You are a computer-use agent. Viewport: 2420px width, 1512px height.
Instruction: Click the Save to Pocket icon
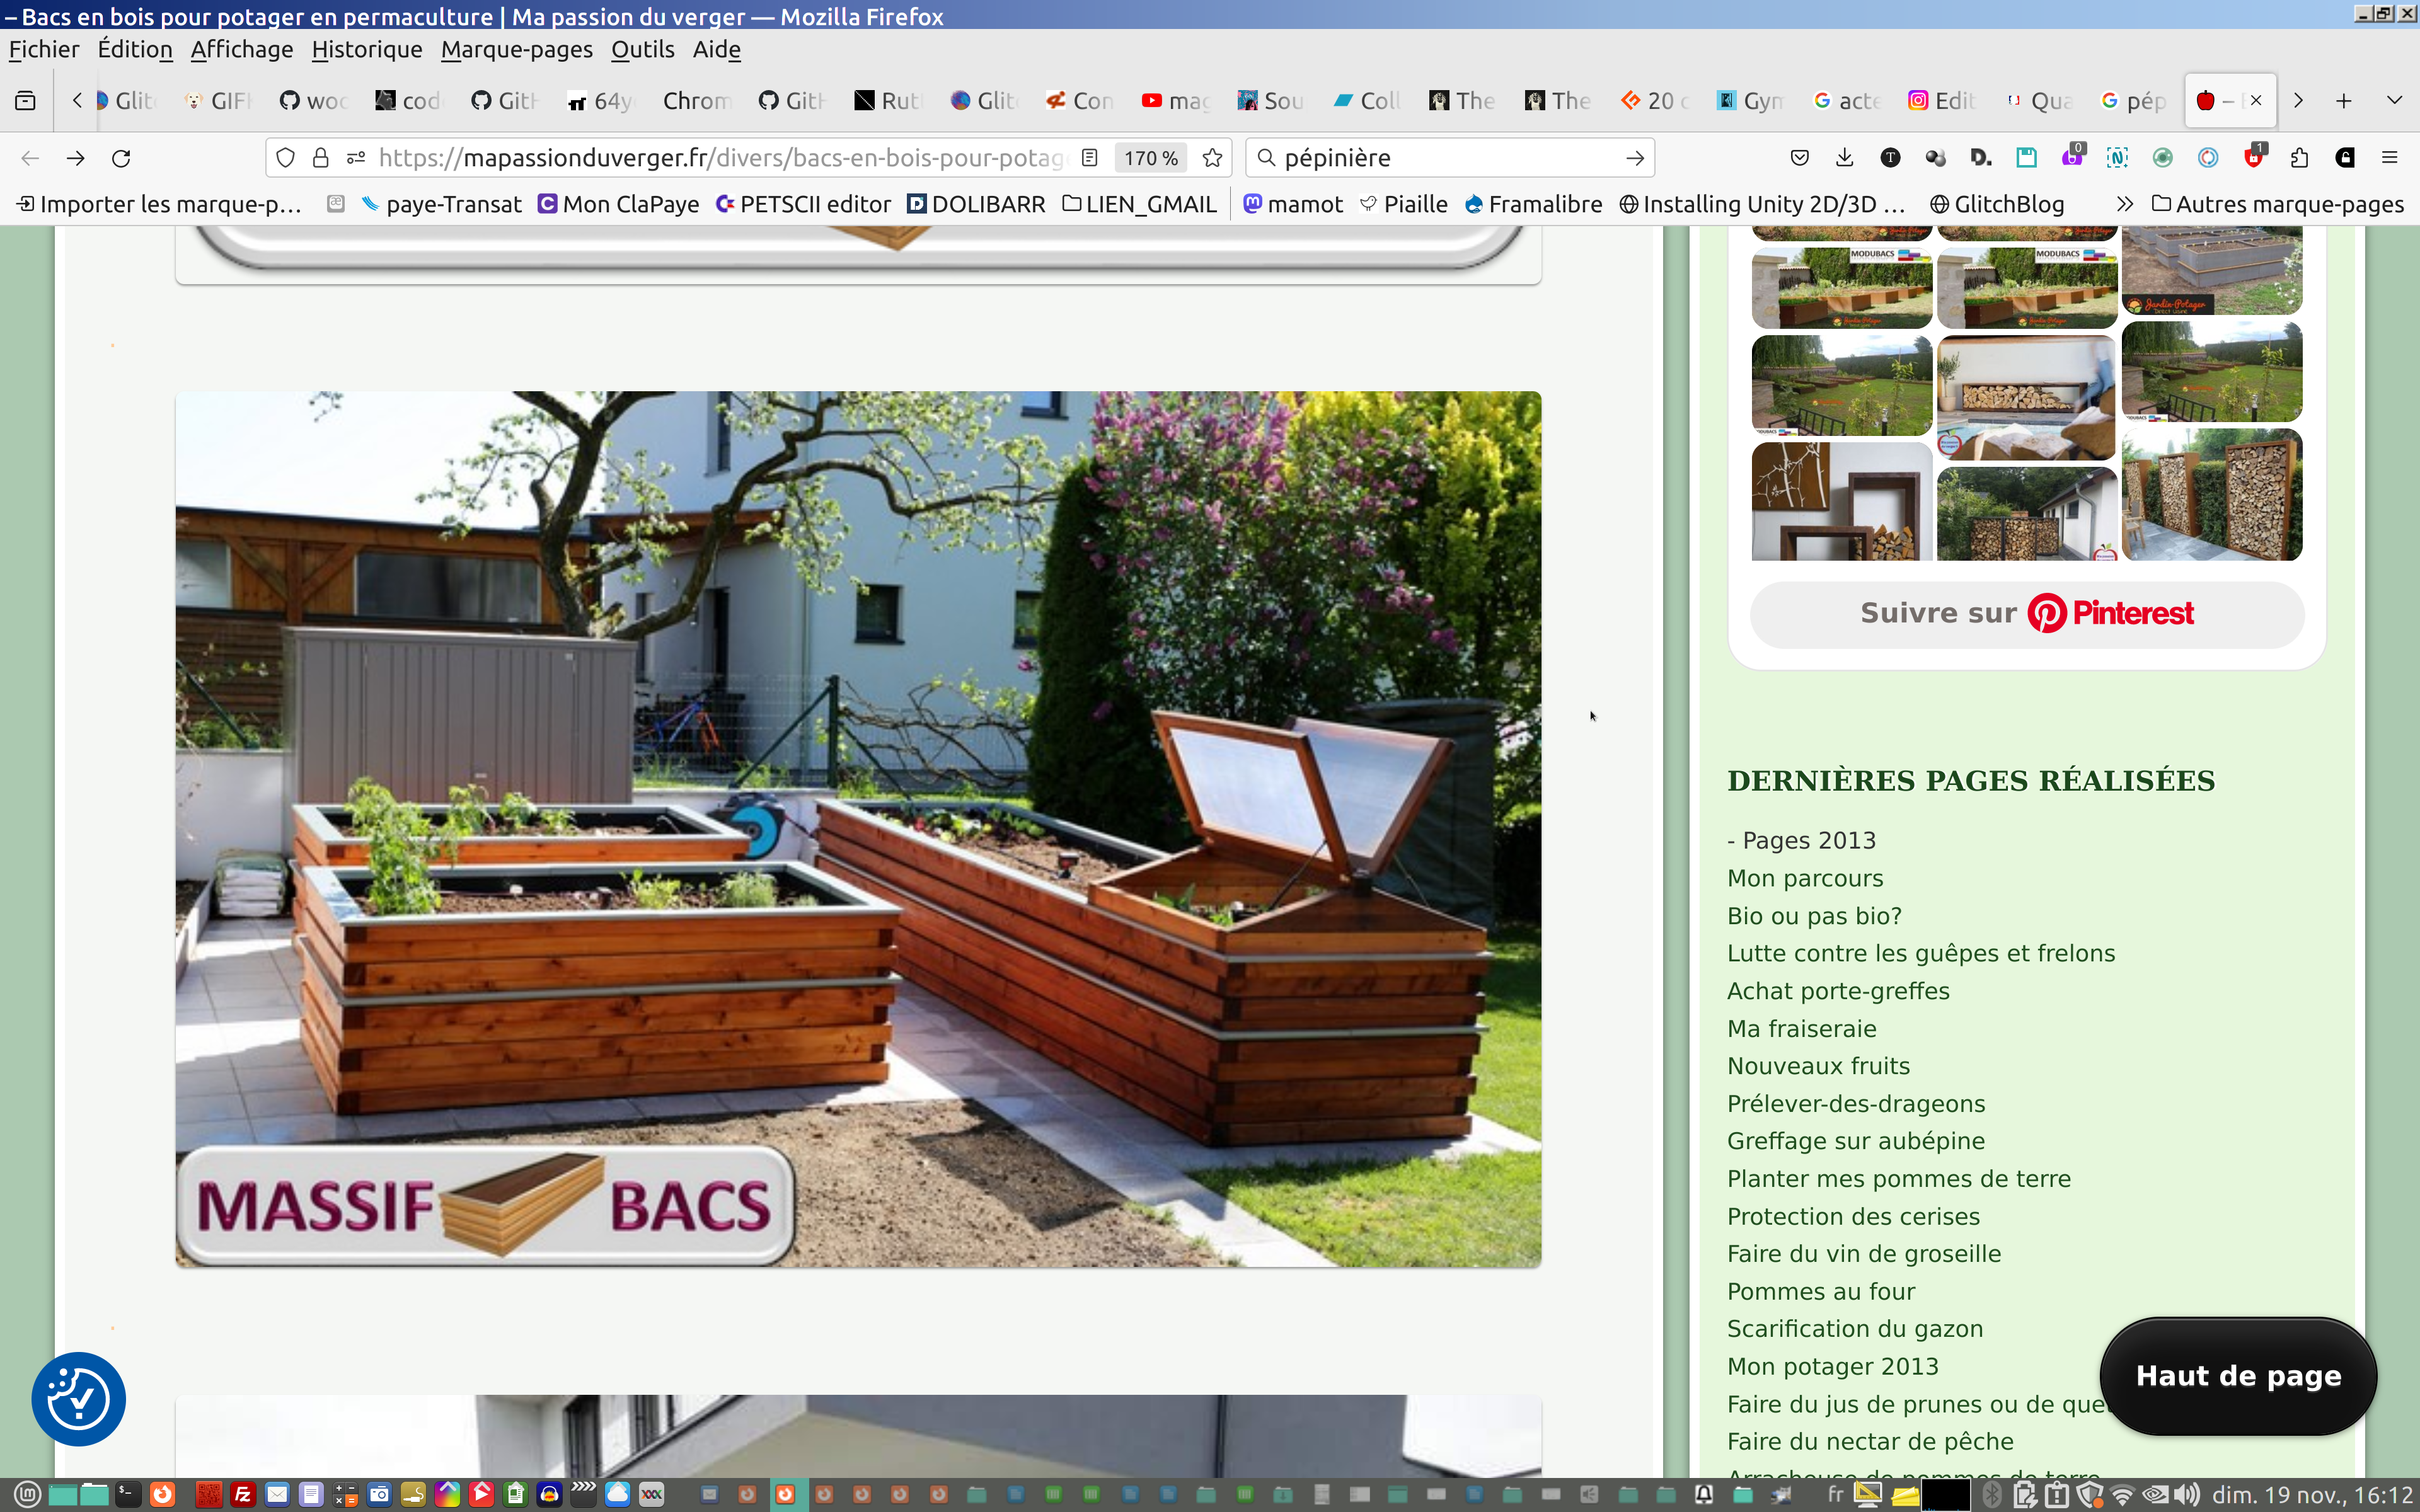pos(1800,158)
